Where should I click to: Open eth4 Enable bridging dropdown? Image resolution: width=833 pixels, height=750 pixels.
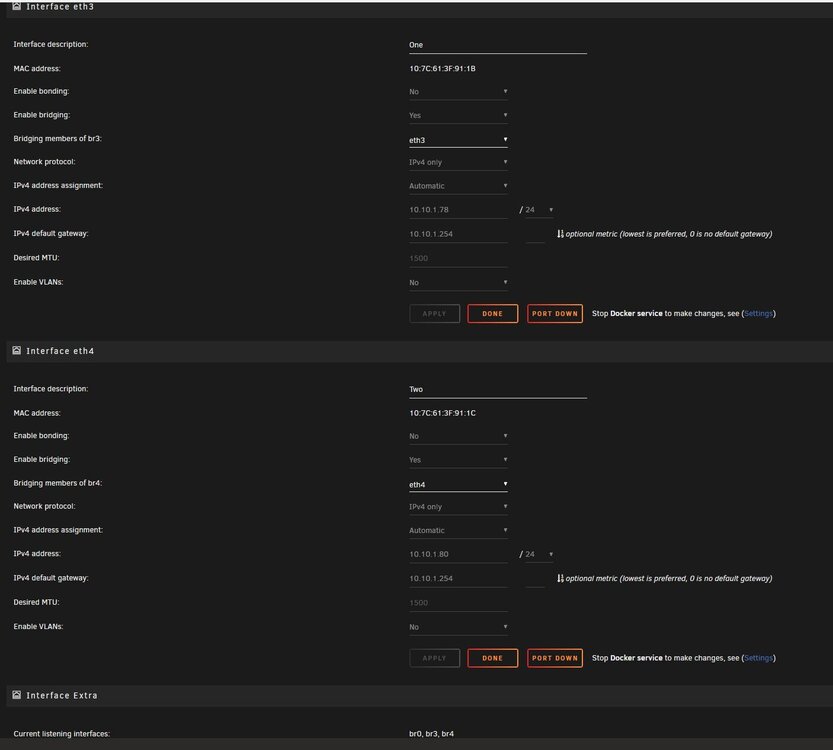(x=458, y=459)
